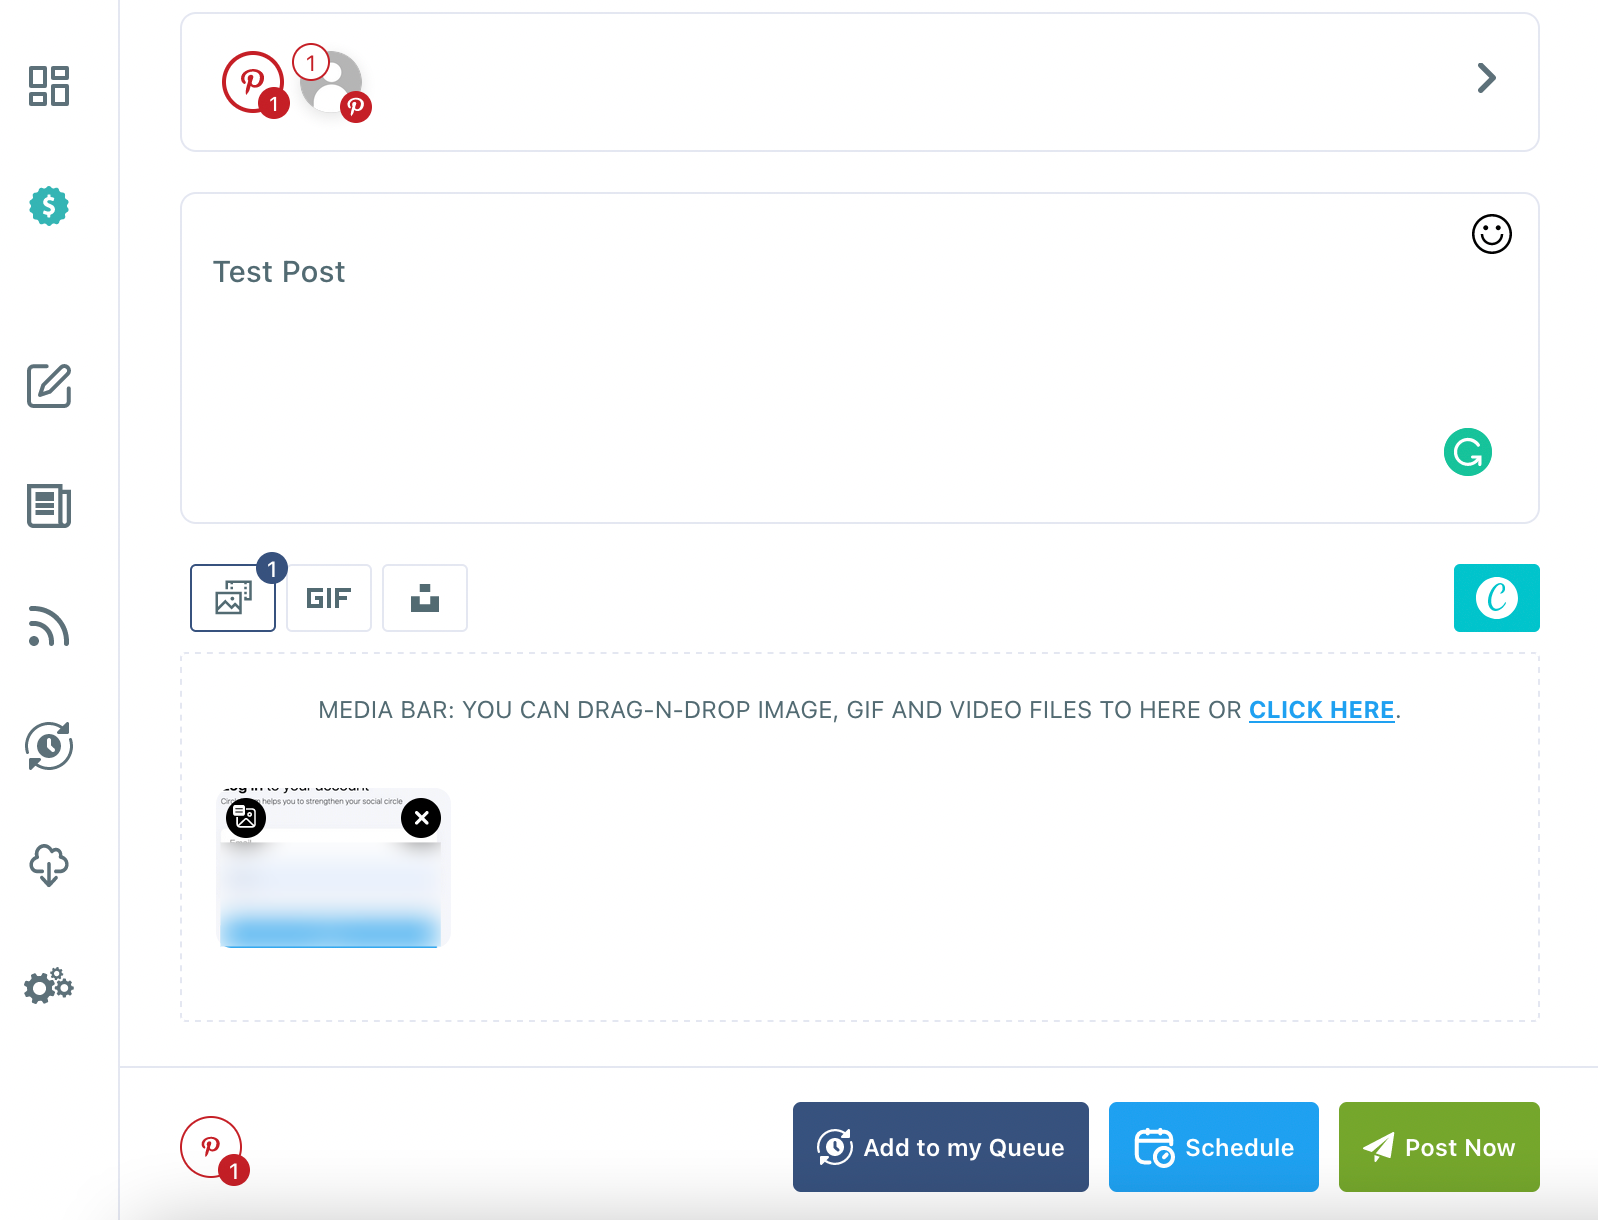Click the cloud download import icon

tap(49, 865)
